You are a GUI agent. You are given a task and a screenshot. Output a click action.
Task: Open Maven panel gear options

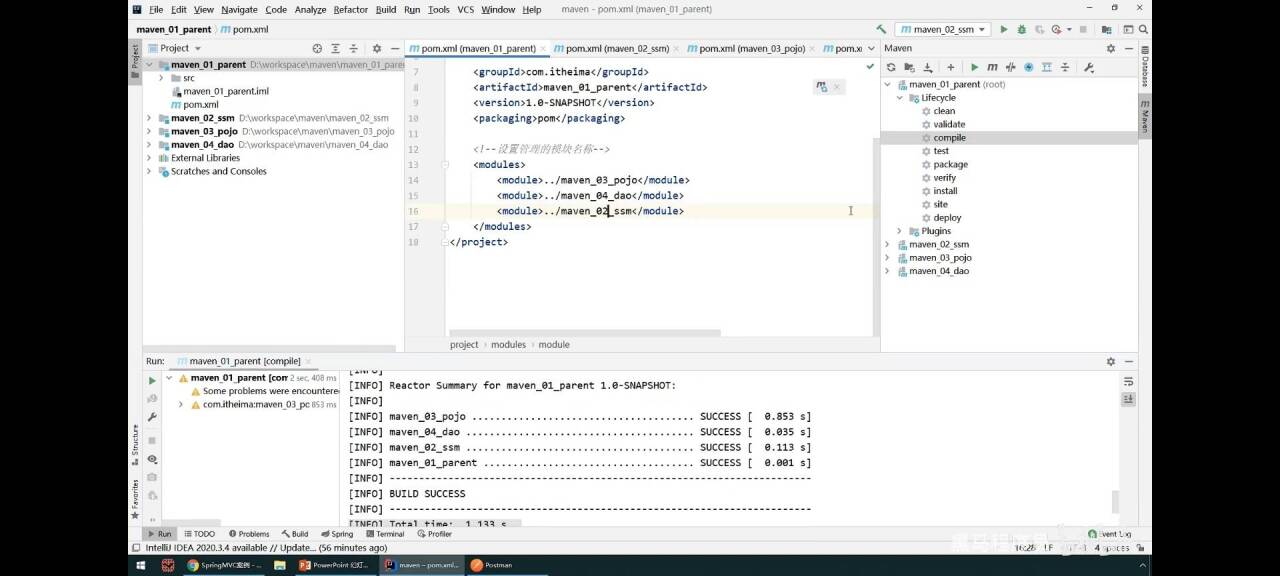coord(1110,48)
